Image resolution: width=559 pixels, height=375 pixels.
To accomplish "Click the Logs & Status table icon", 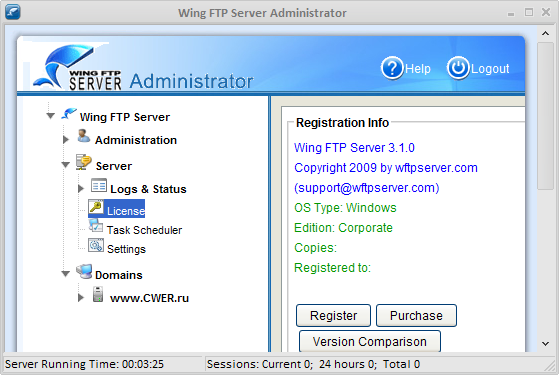I will [x=99, y=185].
